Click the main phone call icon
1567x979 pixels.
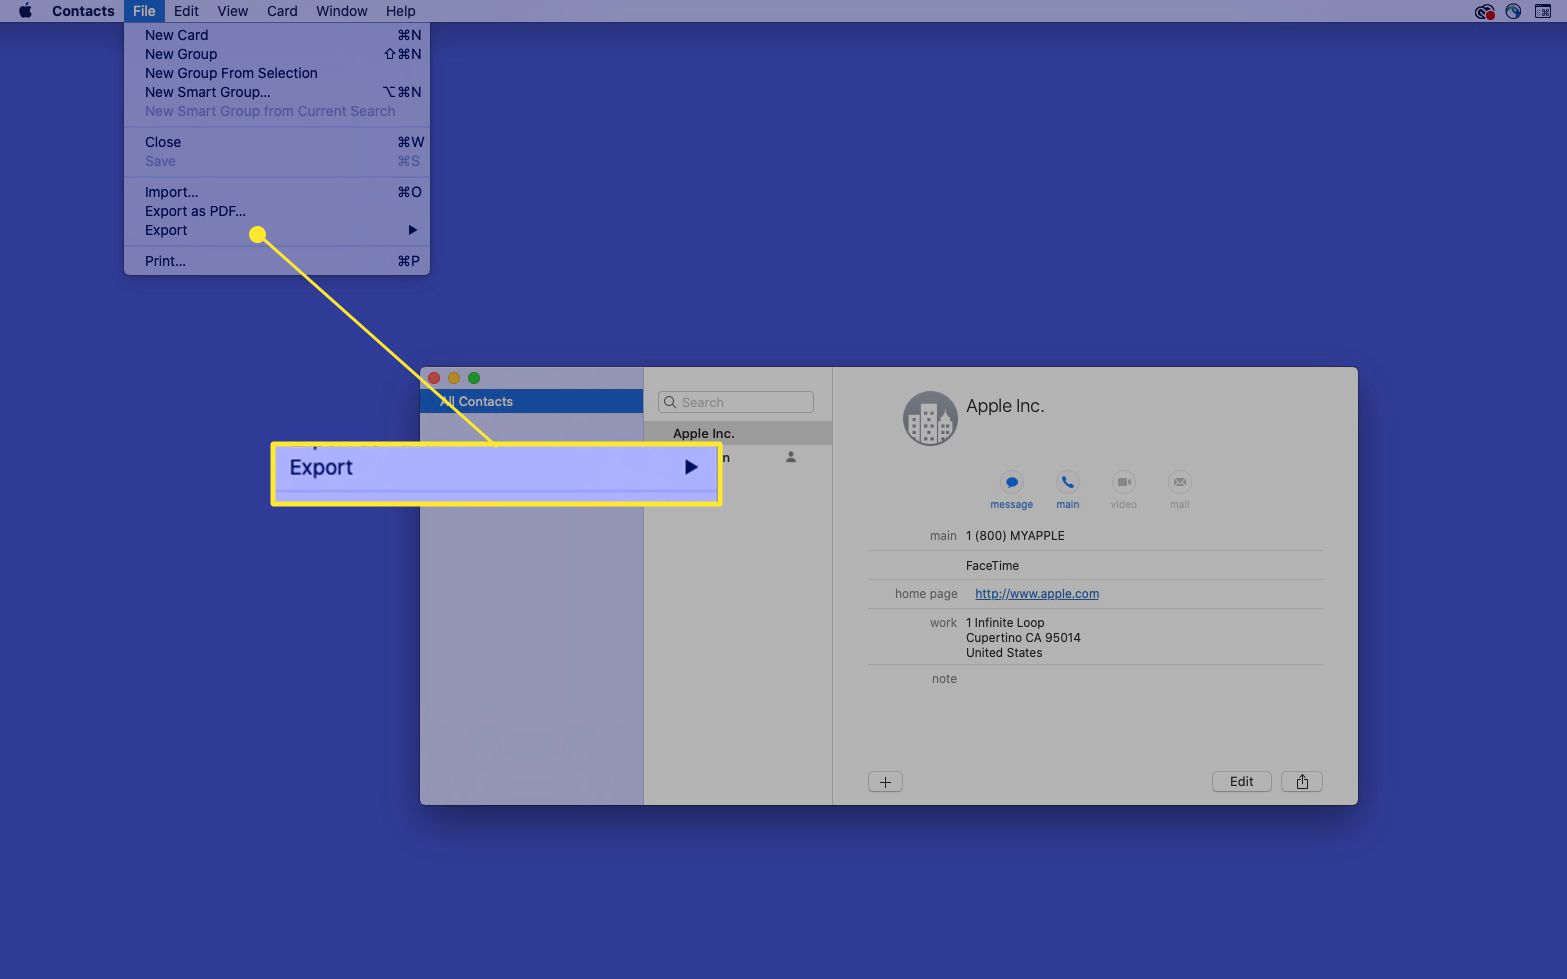[1068, 482]
